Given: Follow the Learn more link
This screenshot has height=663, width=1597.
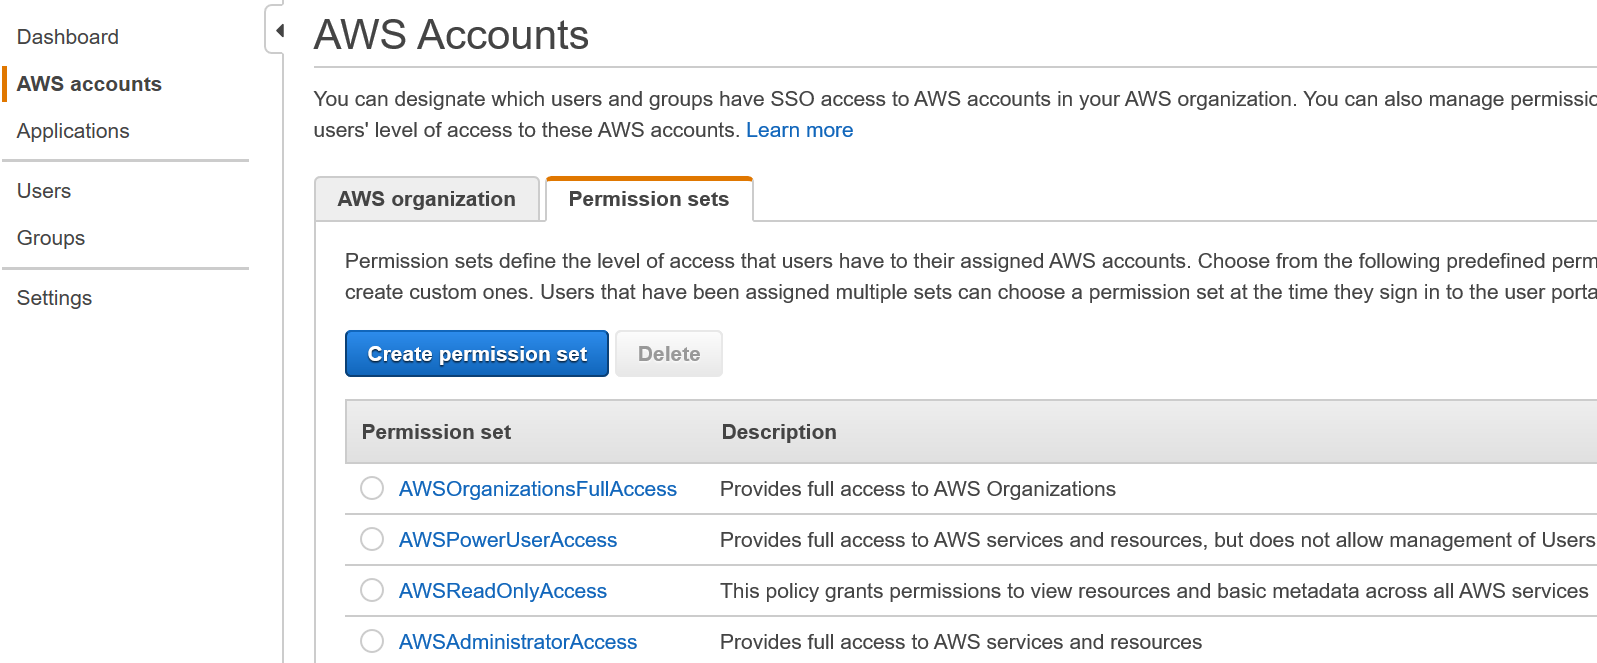Looking at the screenshot, I should click(x=799, y=130).
